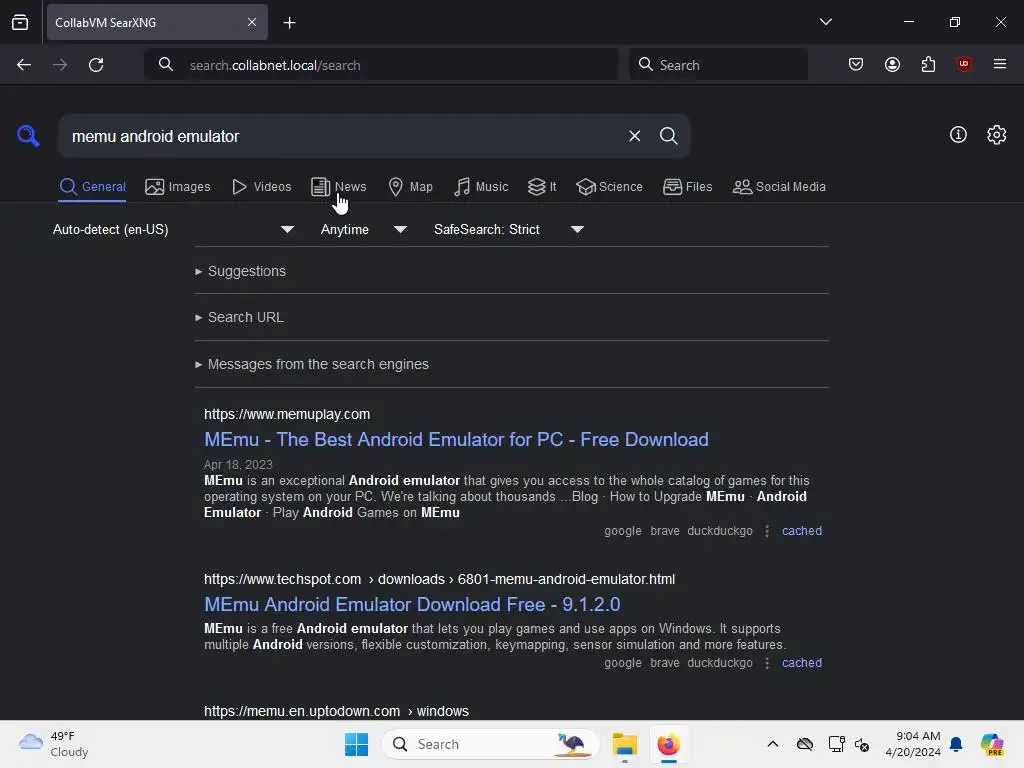The width and height of the screenshot is (1024, 768).
Task: Click the Firefox address bar
Action: click(381, 65)
